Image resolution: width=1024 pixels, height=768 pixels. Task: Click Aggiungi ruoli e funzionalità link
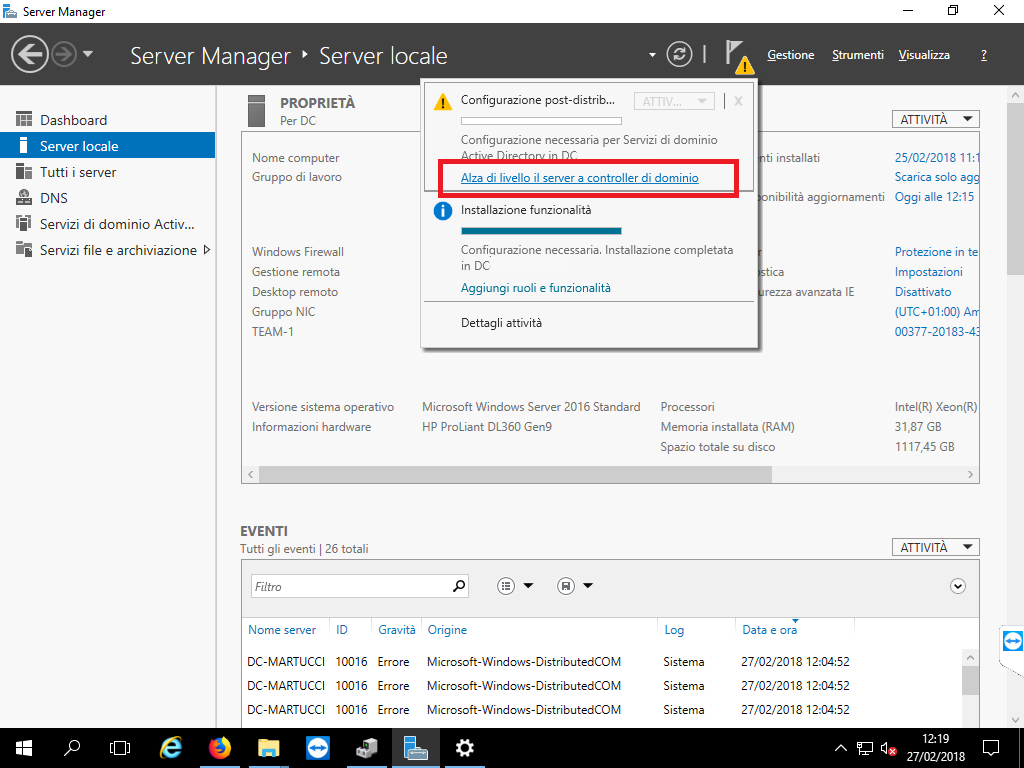[x=536, y=288]
